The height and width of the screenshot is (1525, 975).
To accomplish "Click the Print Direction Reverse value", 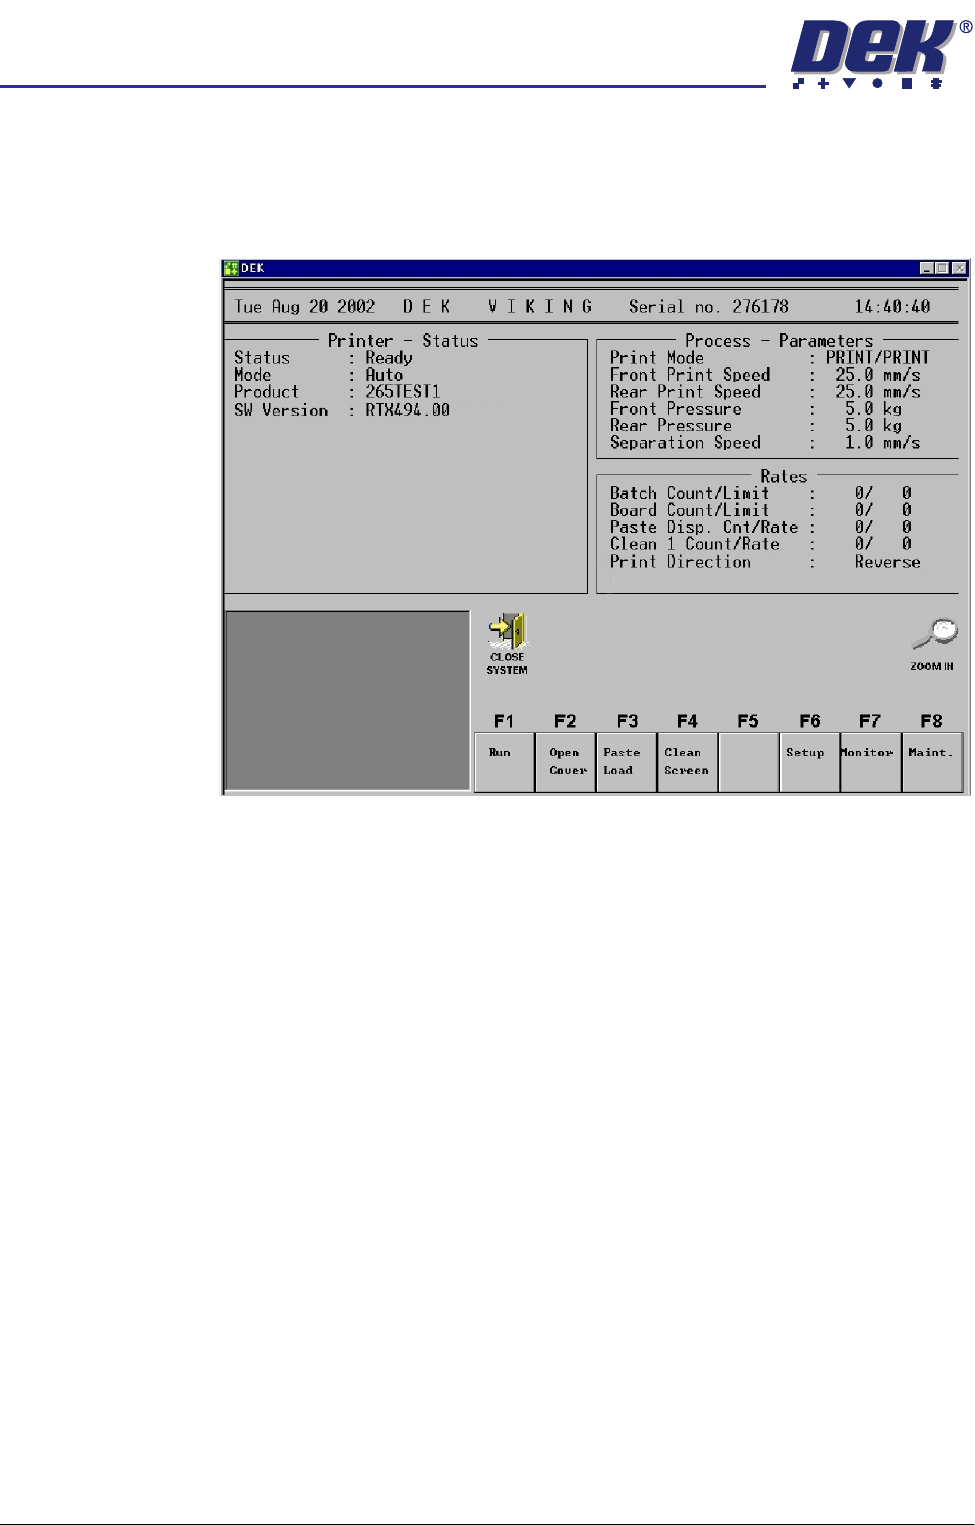I will tap(887, 562).
